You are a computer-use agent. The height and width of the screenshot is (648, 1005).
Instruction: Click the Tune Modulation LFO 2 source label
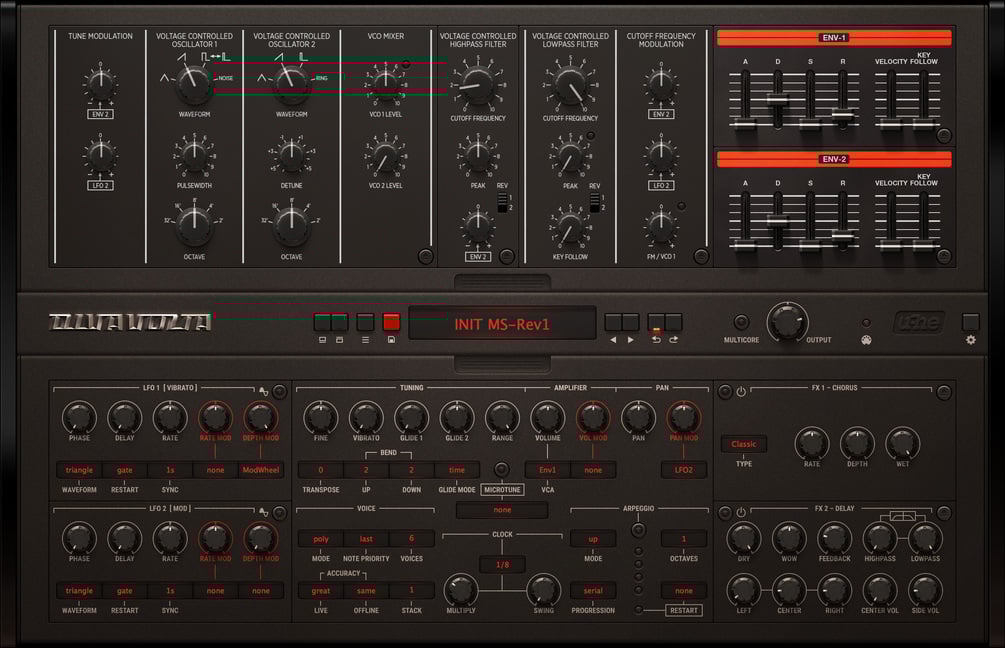[100, 185]
